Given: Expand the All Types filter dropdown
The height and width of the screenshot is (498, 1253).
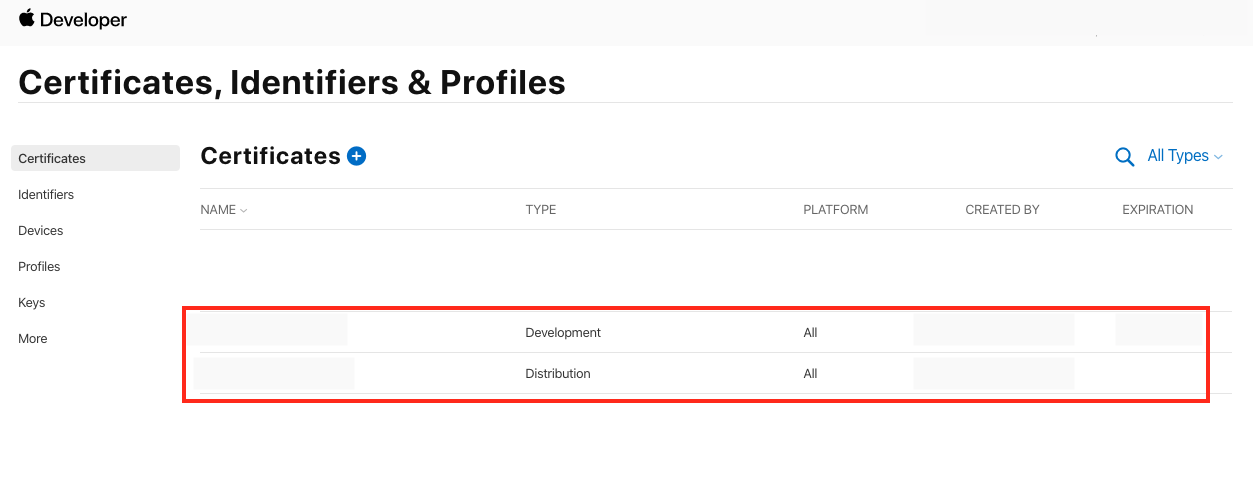Looking at the screenshot, I should [x=1184, y=156].
